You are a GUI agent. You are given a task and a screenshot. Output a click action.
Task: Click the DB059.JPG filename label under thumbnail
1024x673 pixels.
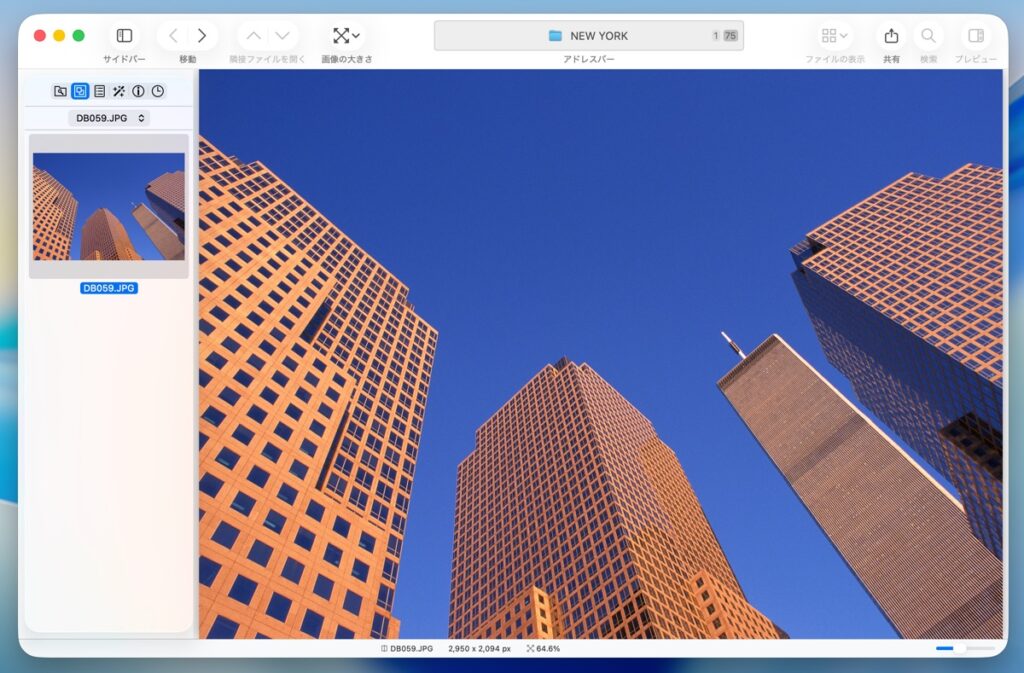109,288
